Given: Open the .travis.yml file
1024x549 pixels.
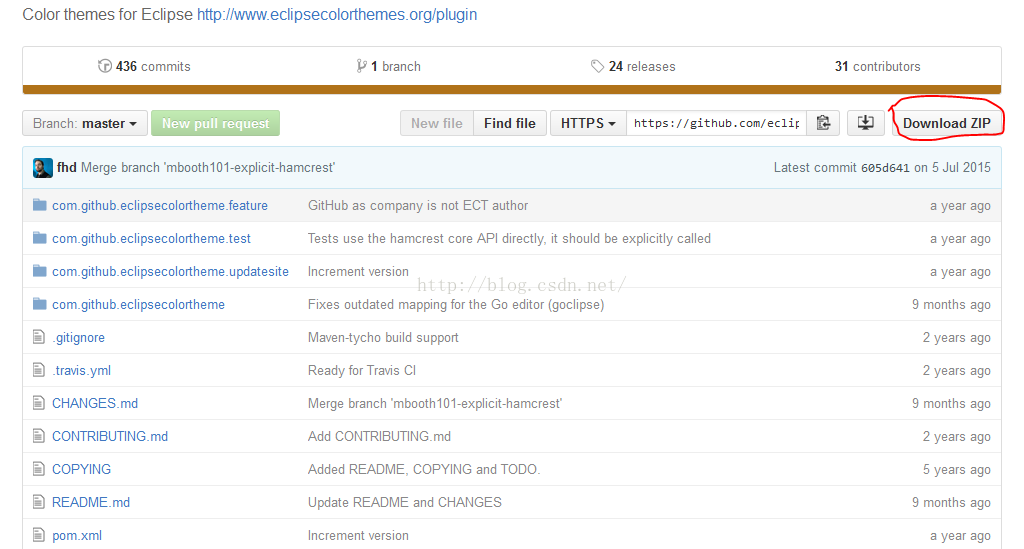Looking at the screenshot, I should pyautogui.click(x=82, y=371).
